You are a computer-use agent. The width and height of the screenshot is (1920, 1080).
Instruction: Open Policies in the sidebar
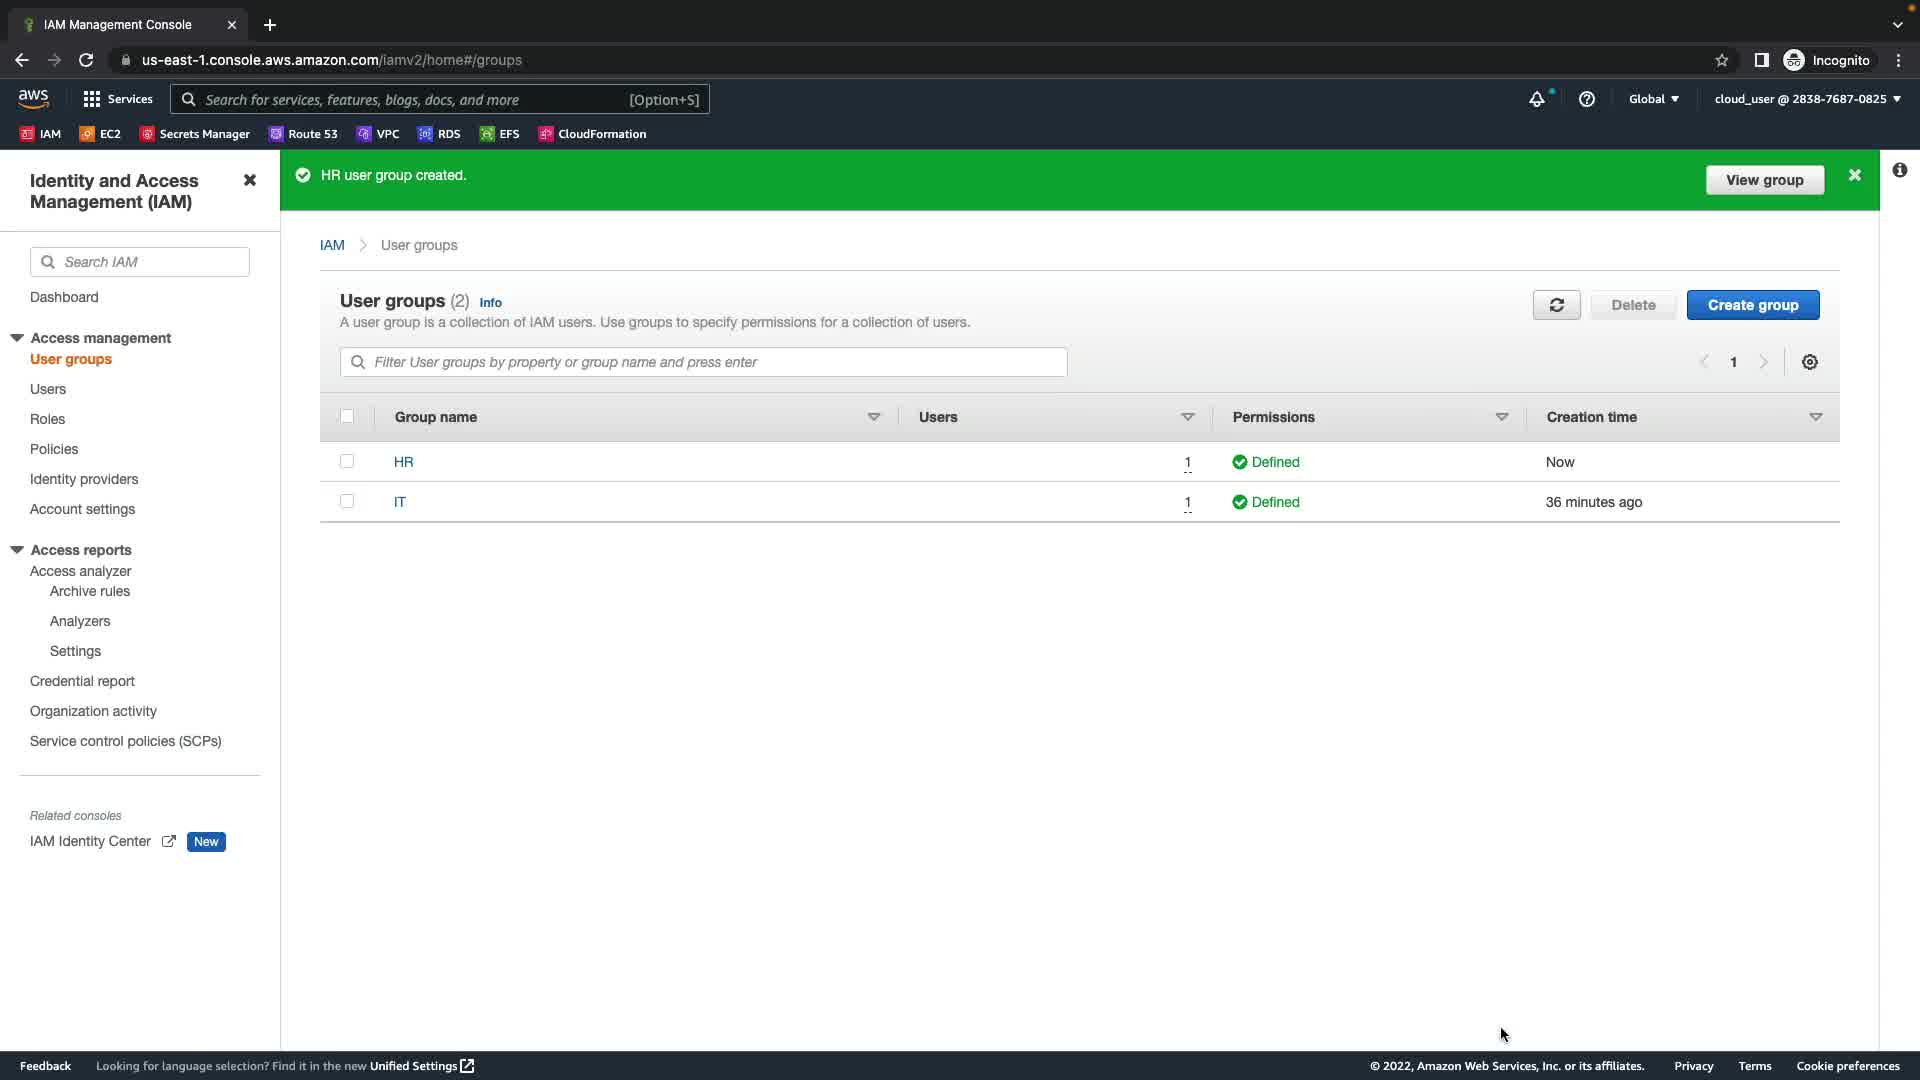point(54,449)
